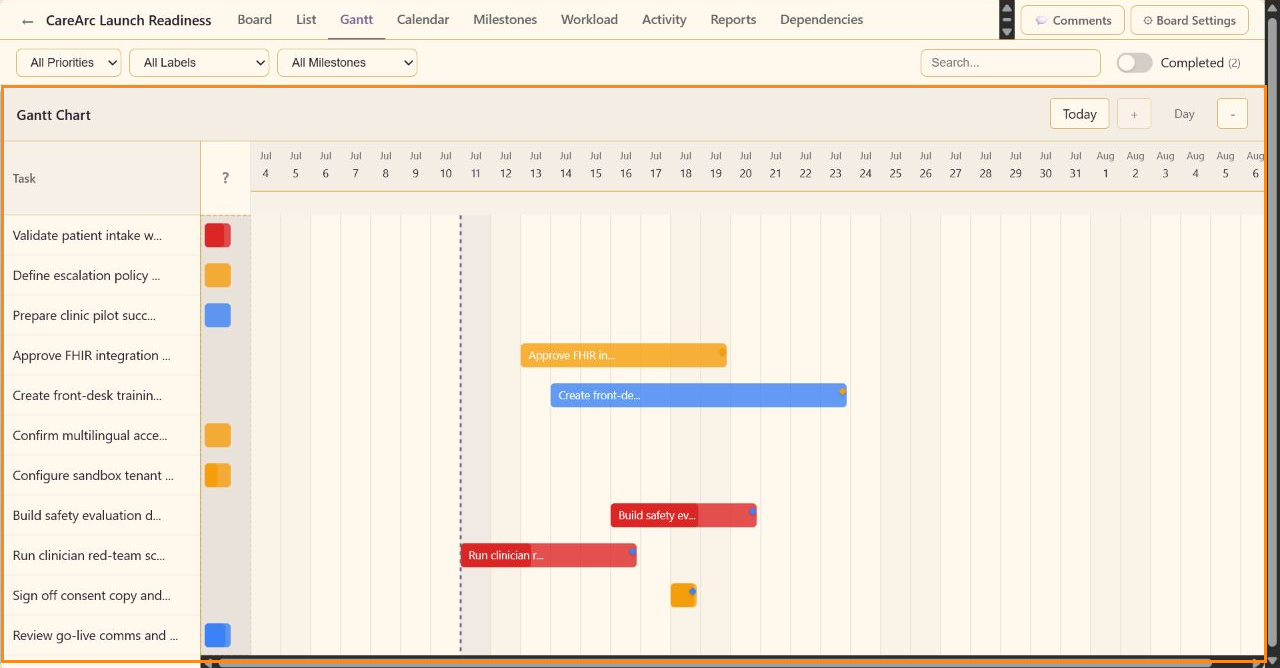The height and width of the screenshot is (668, 1280).
Task: Click the end handle of Run clinician bar
Action: pyautogui.click(x=632, y=551)
